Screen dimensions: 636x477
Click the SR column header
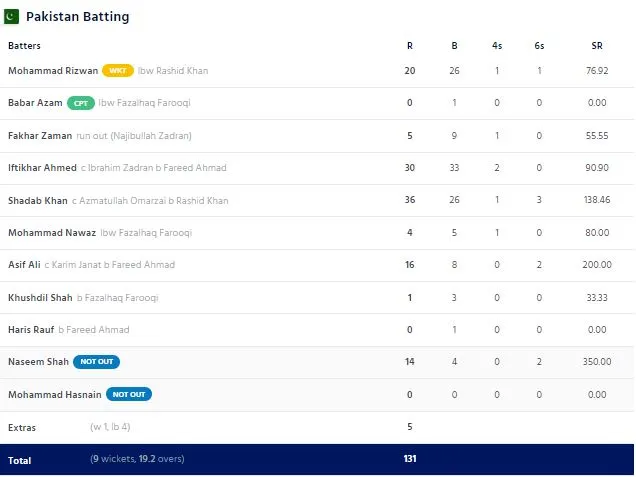pos(597,46)
